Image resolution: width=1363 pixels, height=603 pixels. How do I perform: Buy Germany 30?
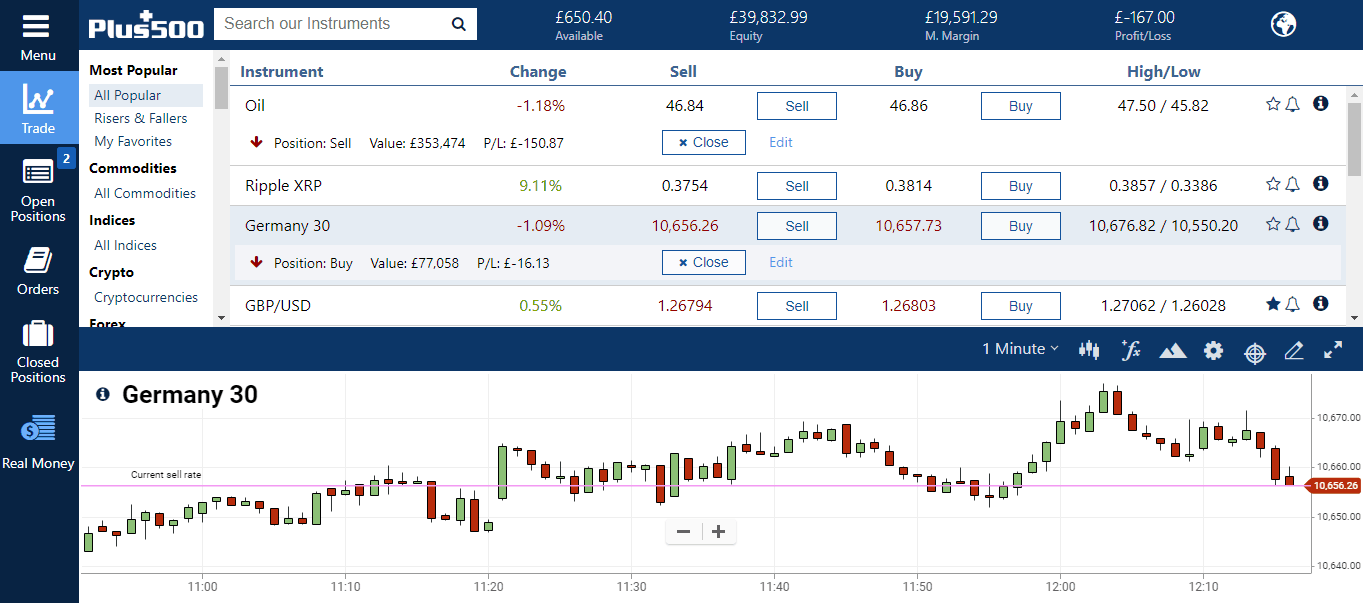tap(1021, 226)
